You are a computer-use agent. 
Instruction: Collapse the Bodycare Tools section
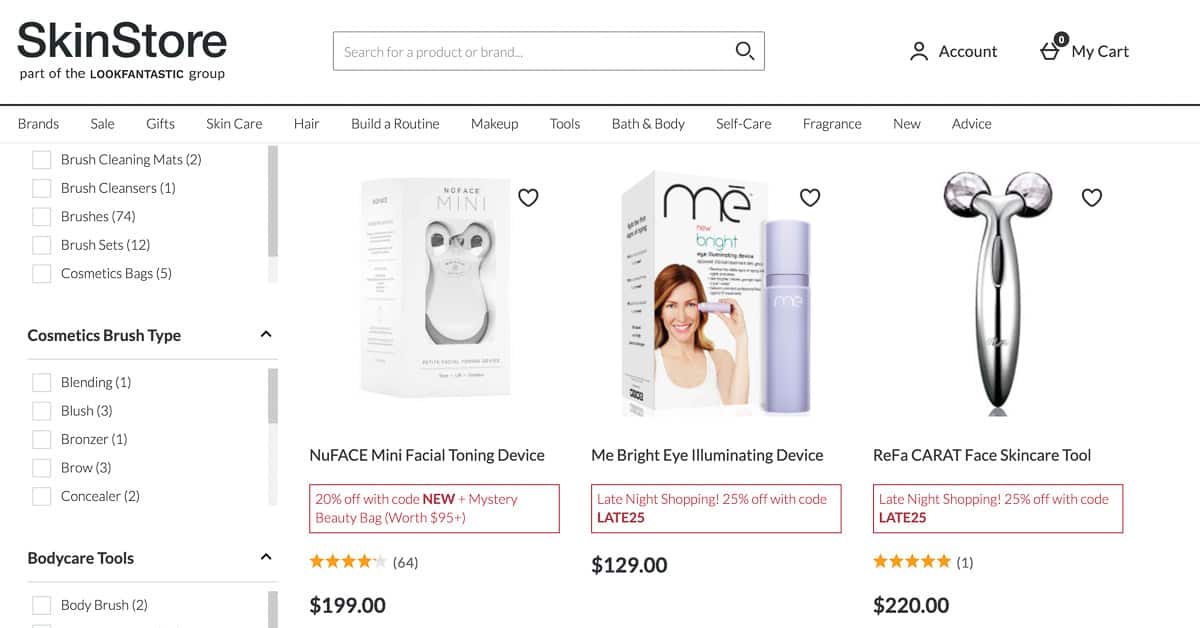[x=266, y=558]
